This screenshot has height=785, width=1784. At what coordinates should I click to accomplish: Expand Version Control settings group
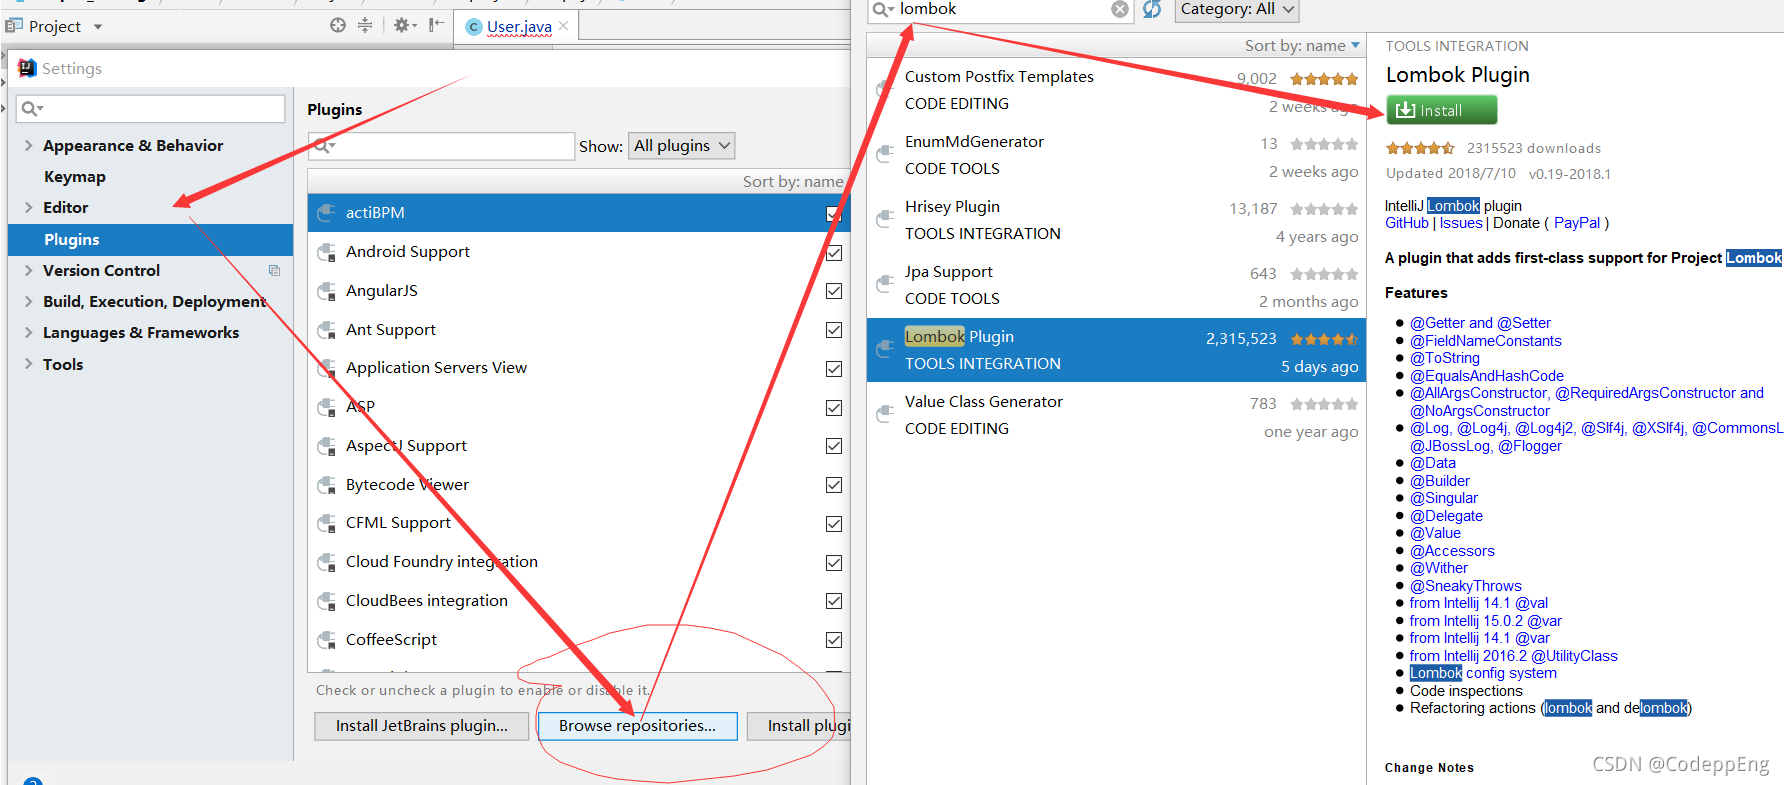point(28,270)
